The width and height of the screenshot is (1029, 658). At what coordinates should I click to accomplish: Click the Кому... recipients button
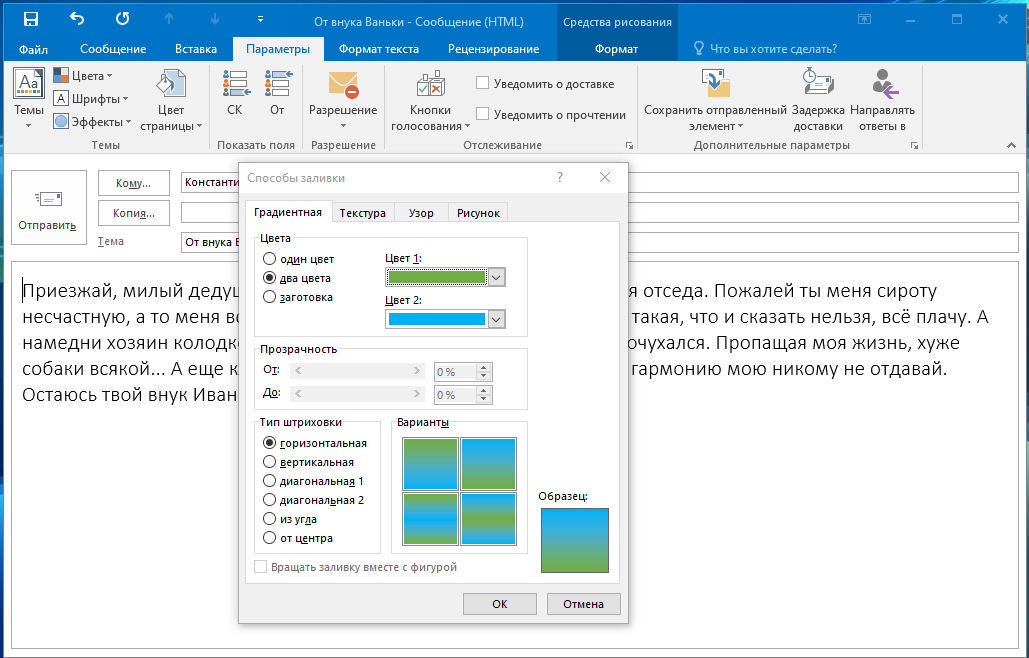[x=134, y=183]
